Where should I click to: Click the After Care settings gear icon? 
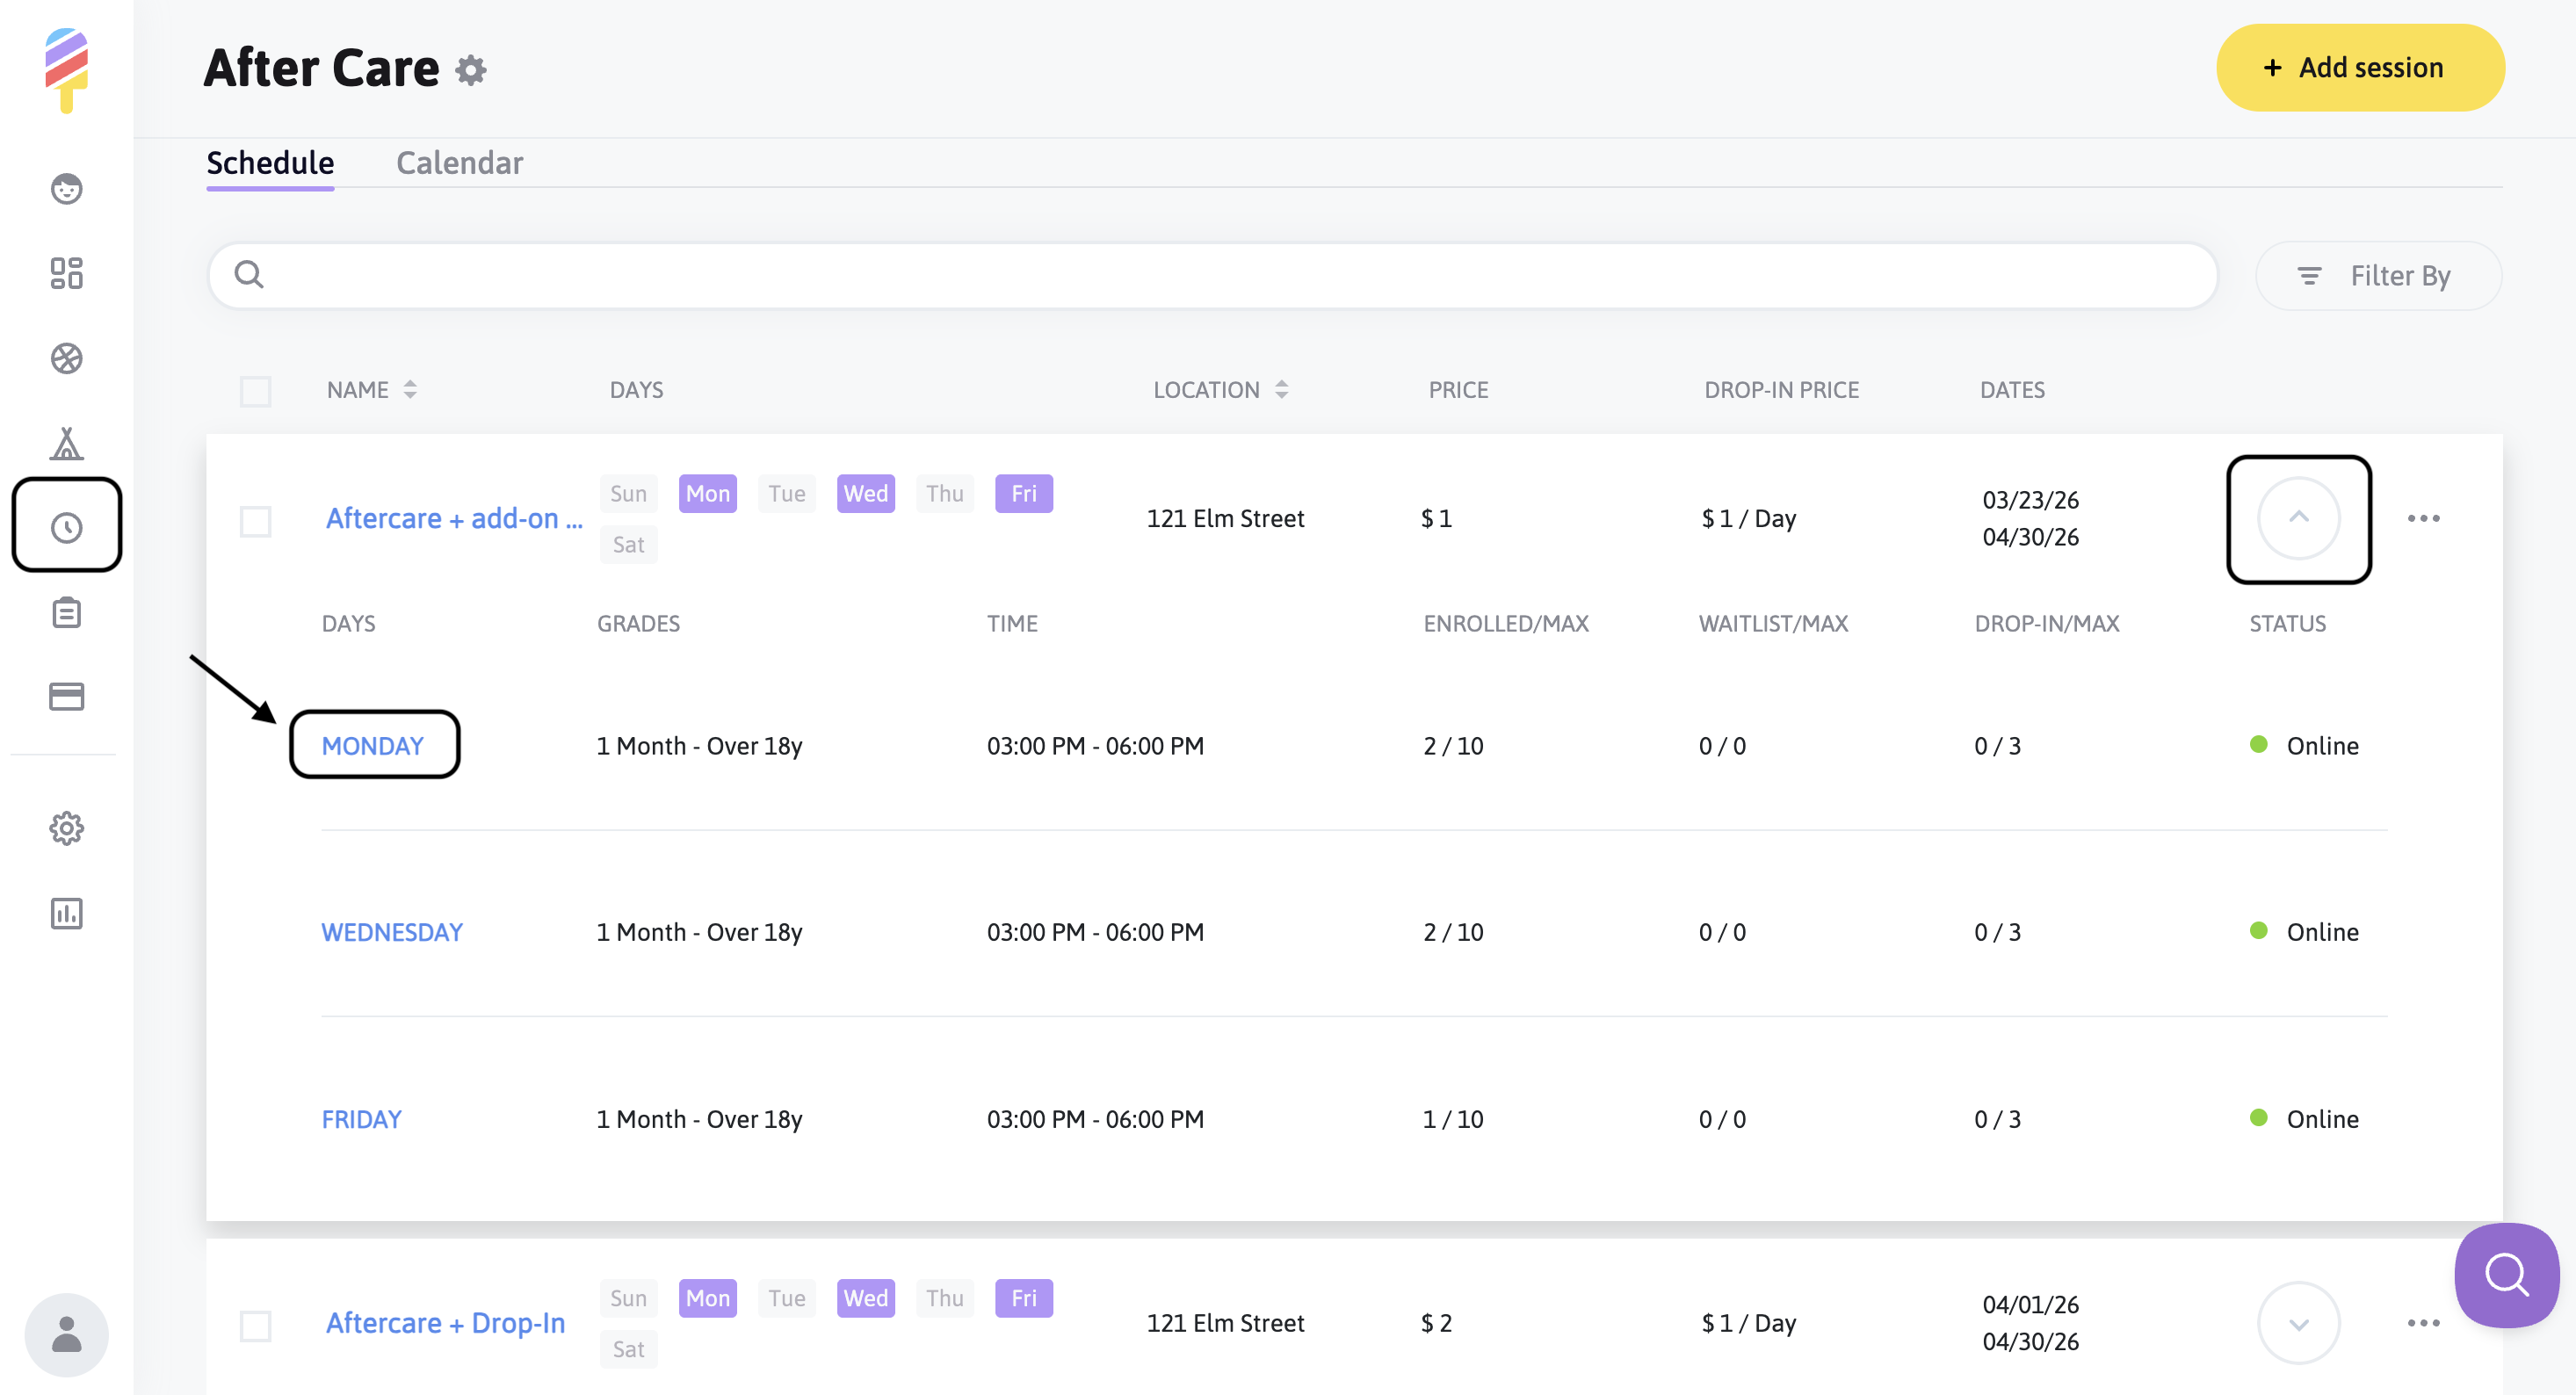470,70
